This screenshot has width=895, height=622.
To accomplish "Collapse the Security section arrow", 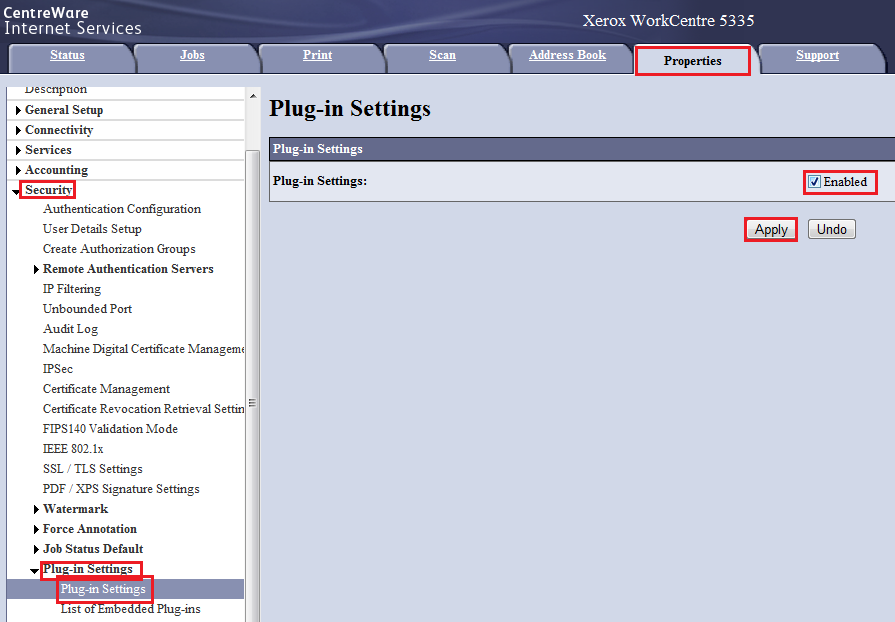I will [x=16, y=191].
